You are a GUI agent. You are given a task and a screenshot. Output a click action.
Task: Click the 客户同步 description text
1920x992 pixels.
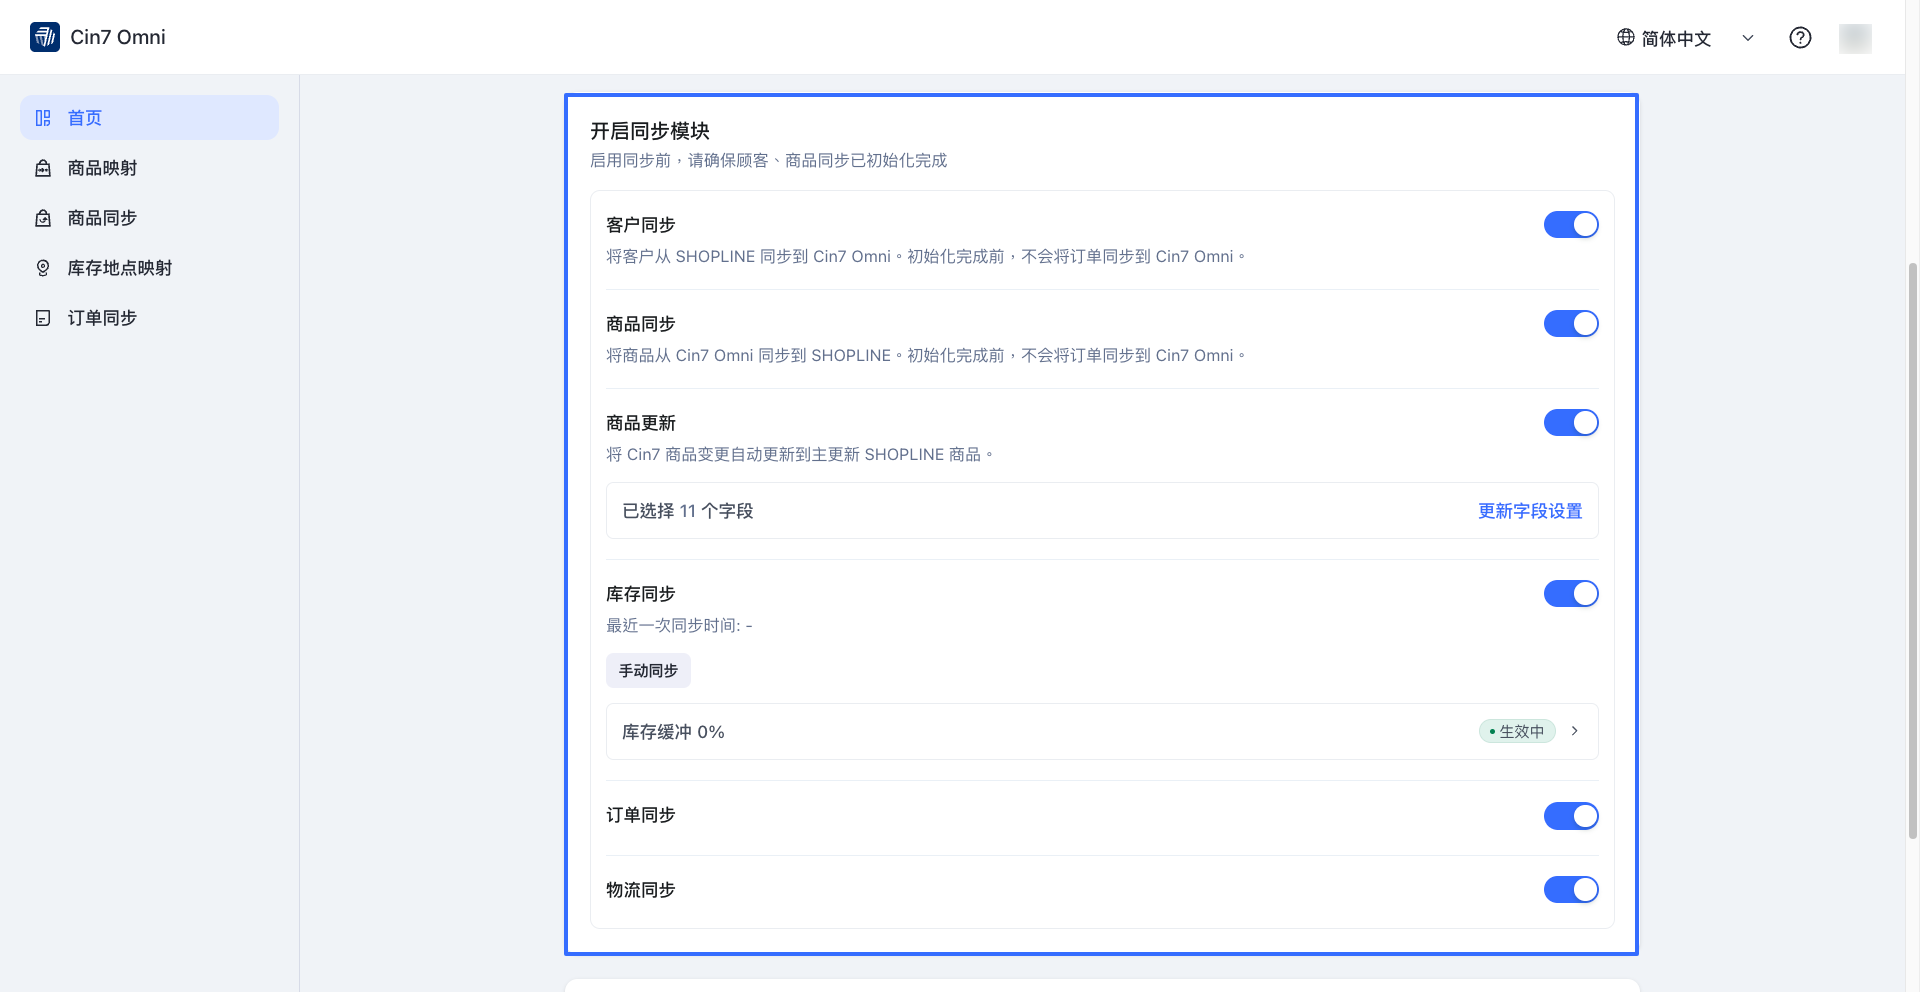pos(926,257)
